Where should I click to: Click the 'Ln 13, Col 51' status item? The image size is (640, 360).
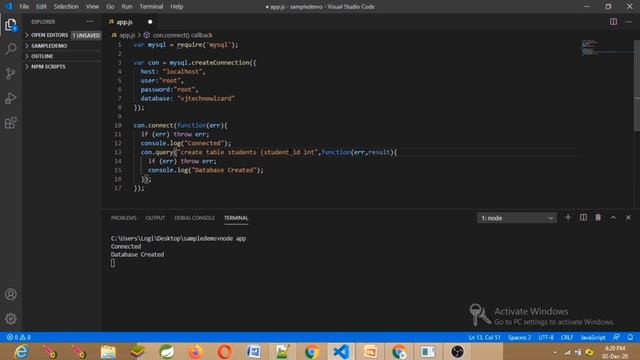coord(484,338)
